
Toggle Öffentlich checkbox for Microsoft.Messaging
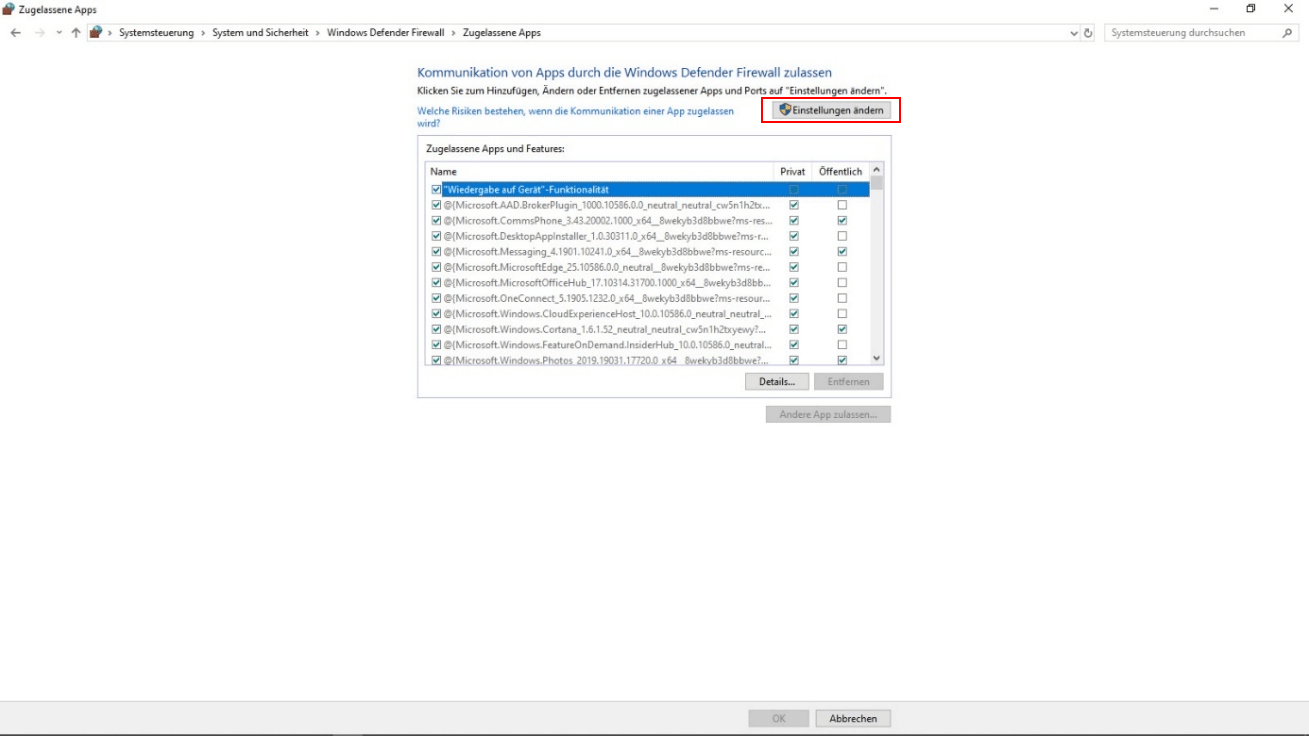pyautogui.click(x=842, y=251)
